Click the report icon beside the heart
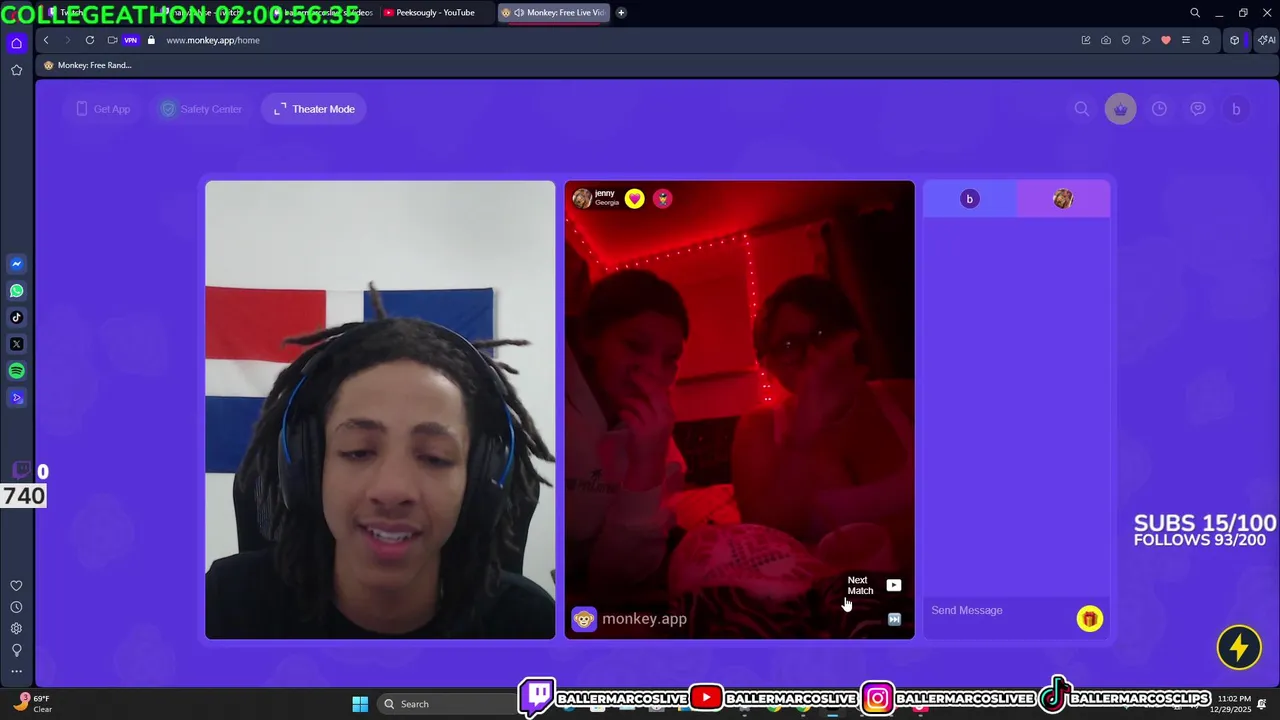The width and height of the screenshot is (1280, 720). (x=662, y=199)
